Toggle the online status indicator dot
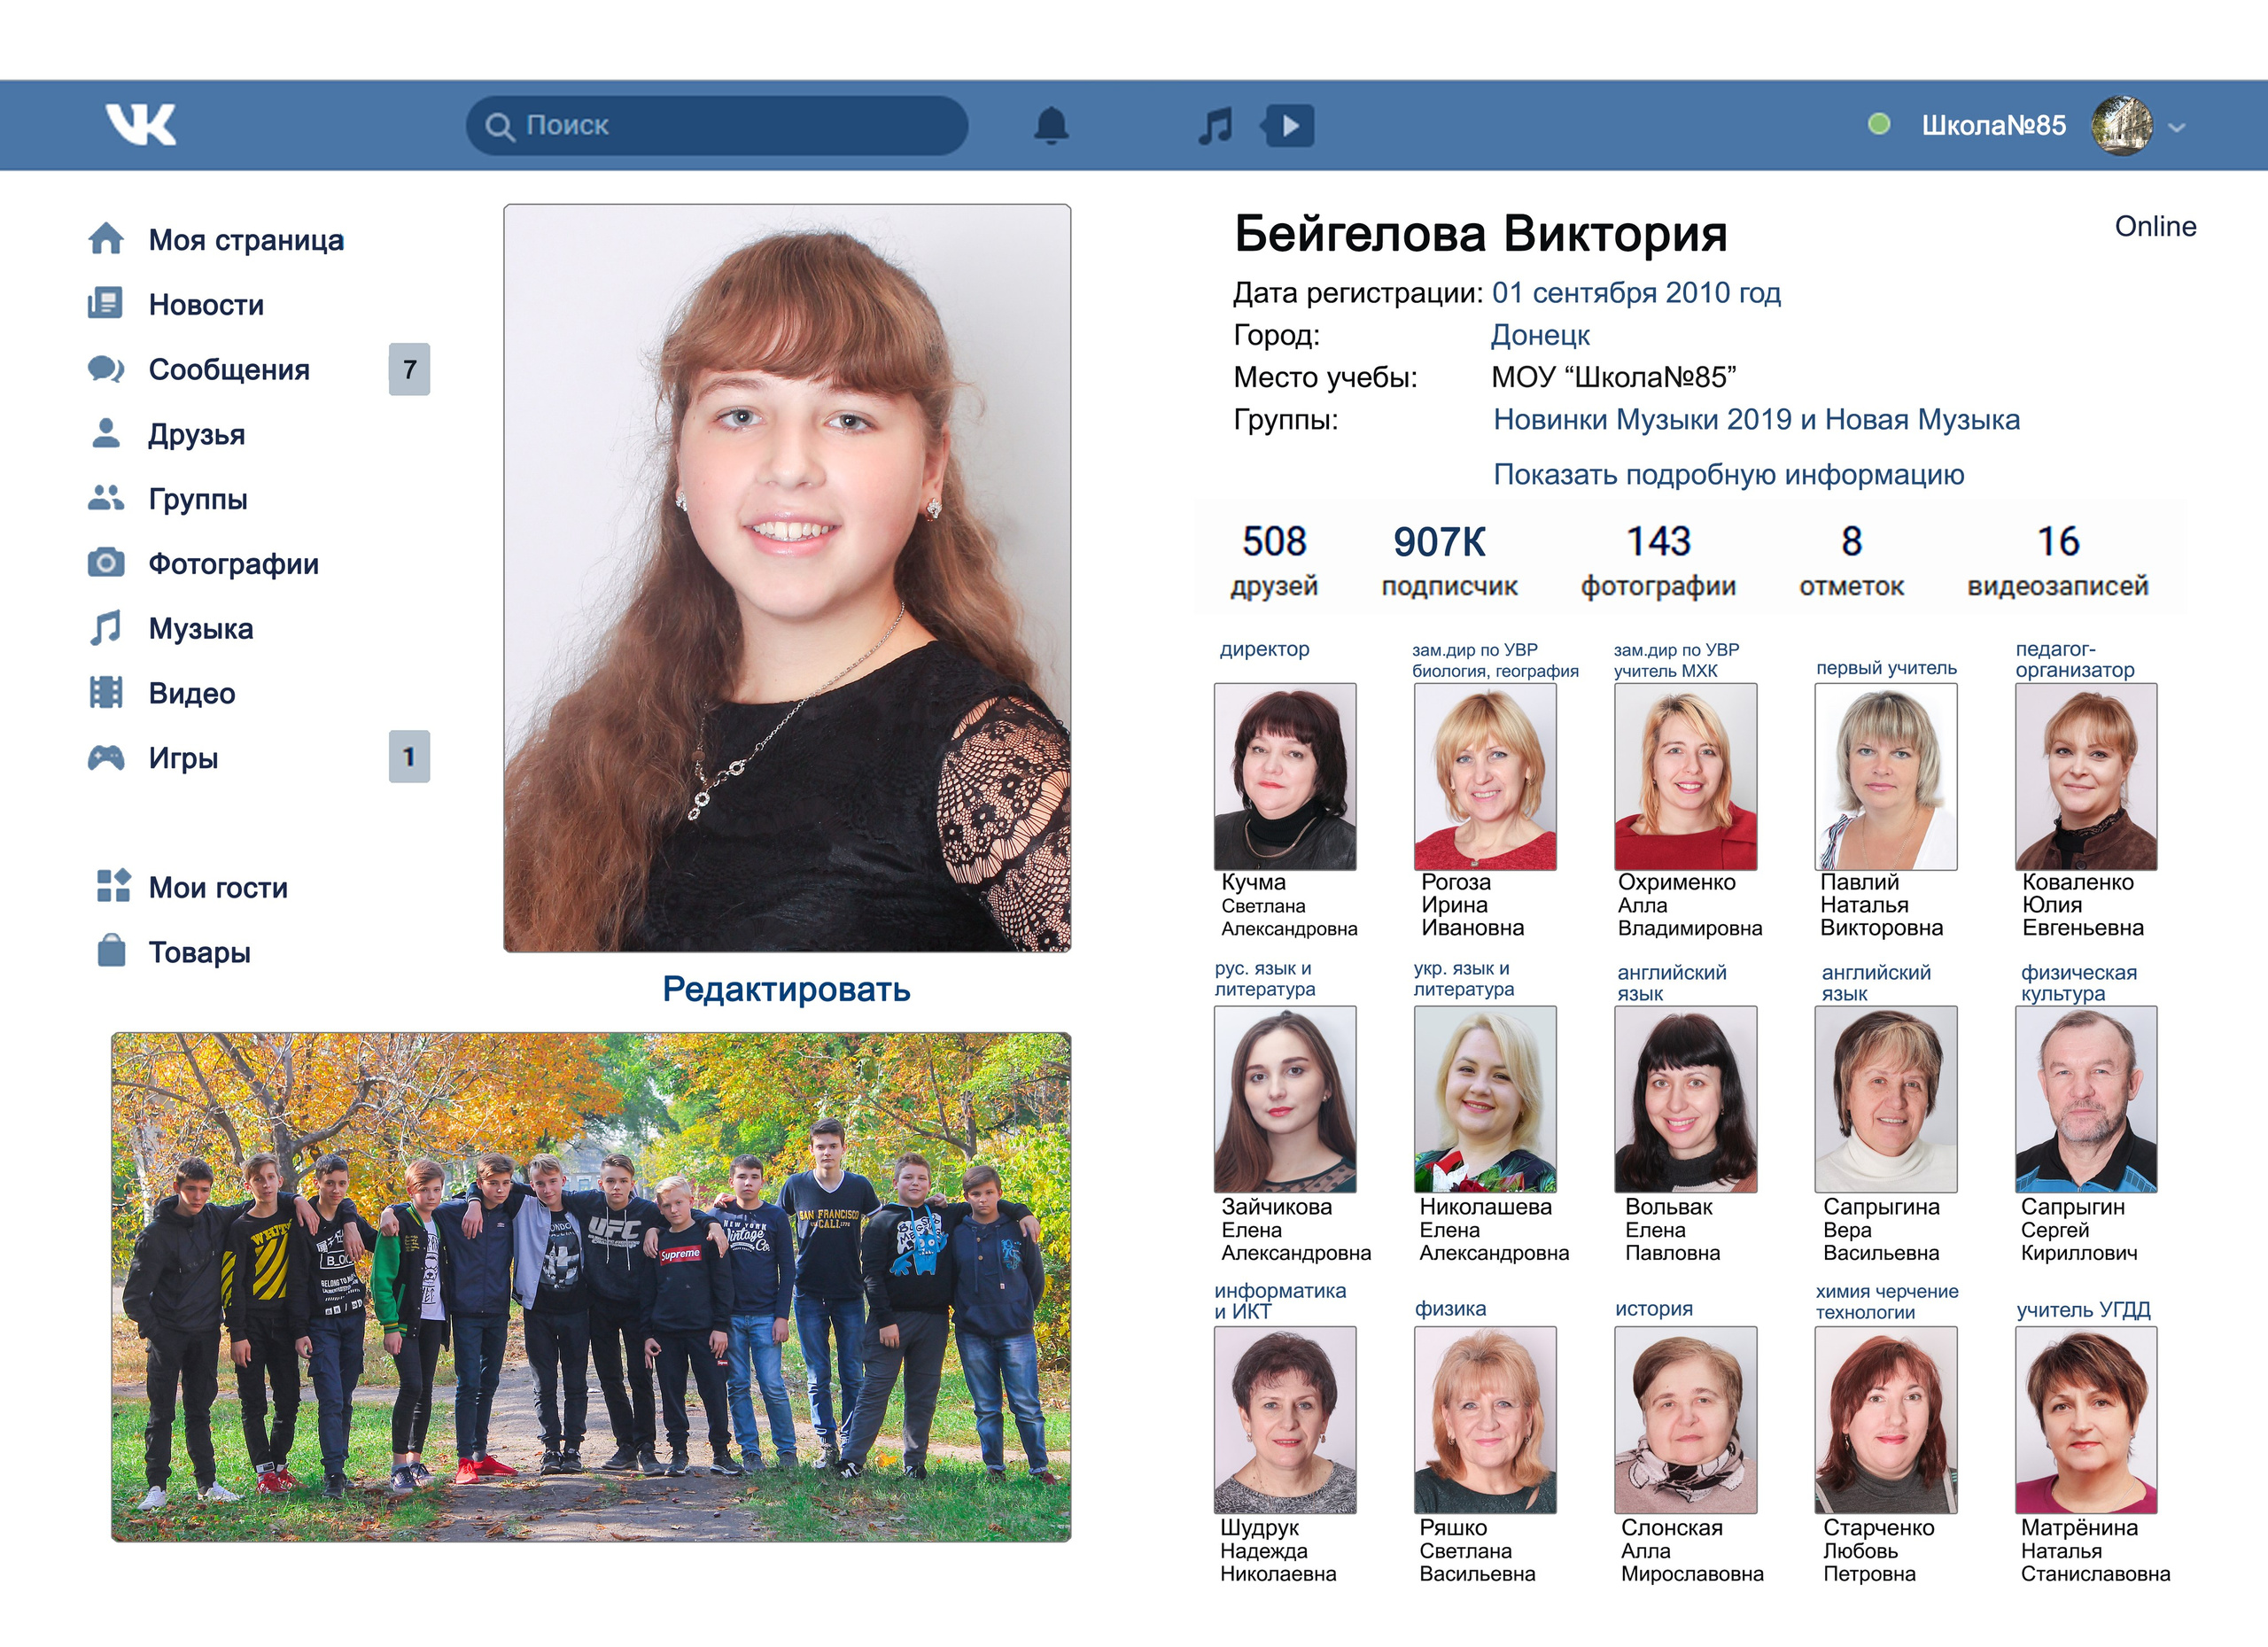Screen dimensions: 2268x1647 [x=1880, y=123]
